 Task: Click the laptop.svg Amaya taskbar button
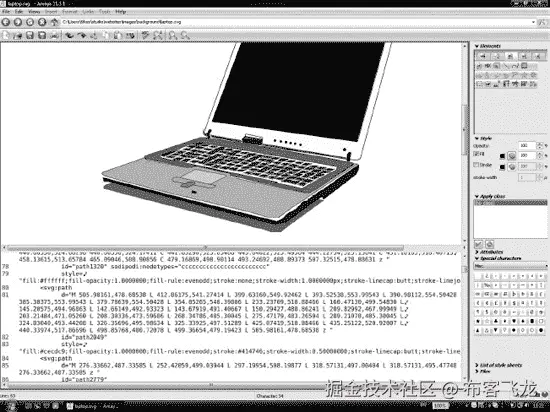[92, 406]
